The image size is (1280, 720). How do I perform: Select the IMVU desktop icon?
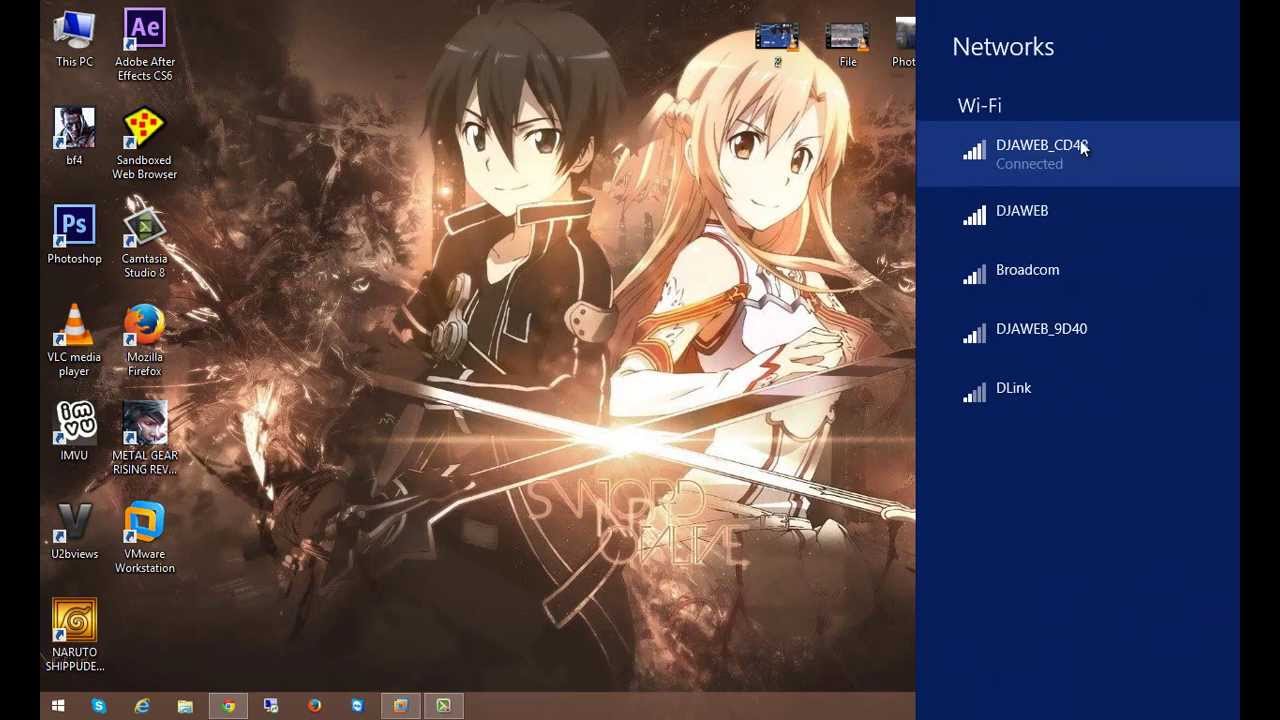coord(74,432)
